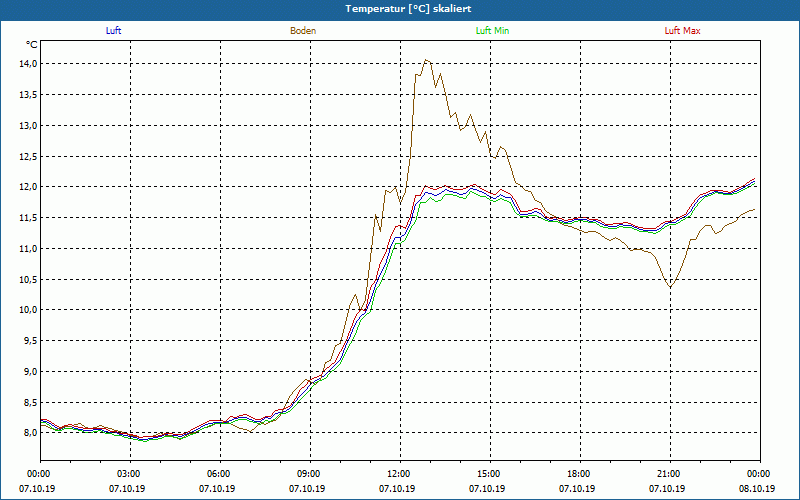Click the Luft legend label

tap(113, 31)
